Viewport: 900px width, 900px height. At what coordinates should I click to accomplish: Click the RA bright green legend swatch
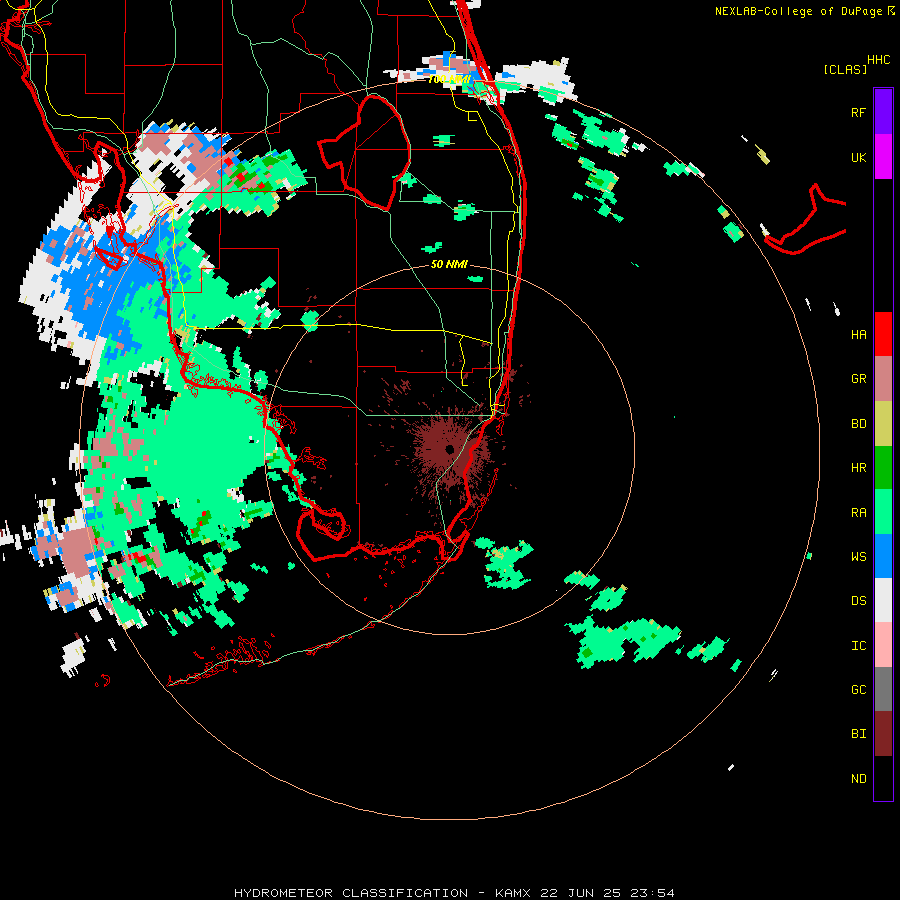point(883,512)
